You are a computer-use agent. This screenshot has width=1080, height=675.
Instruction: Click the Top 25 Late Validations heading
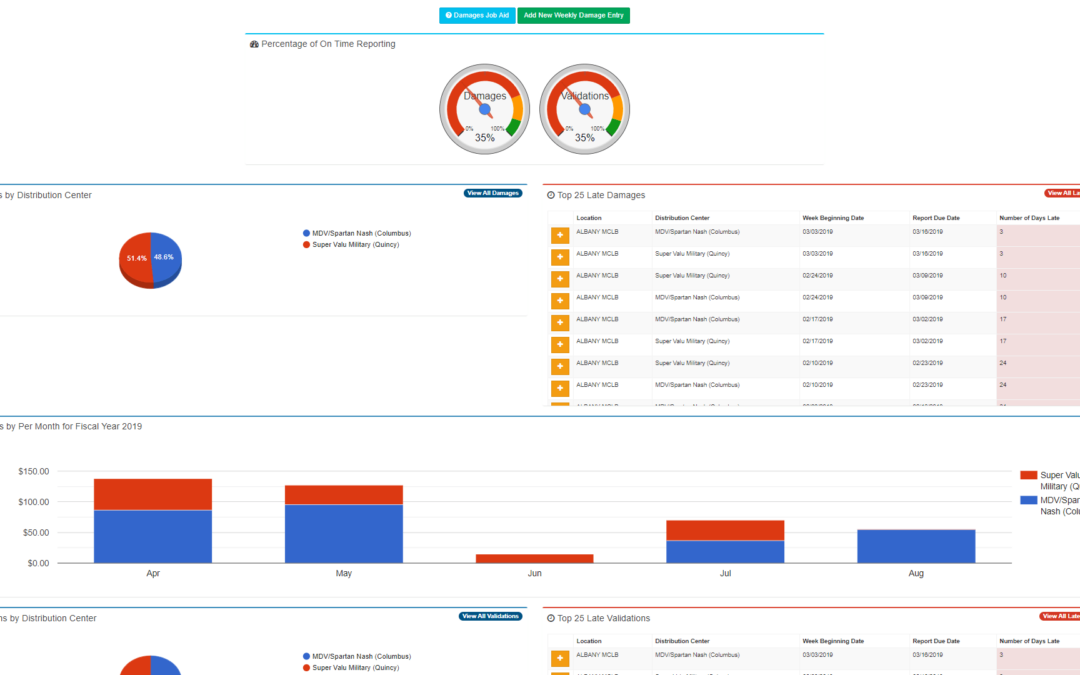603,619
